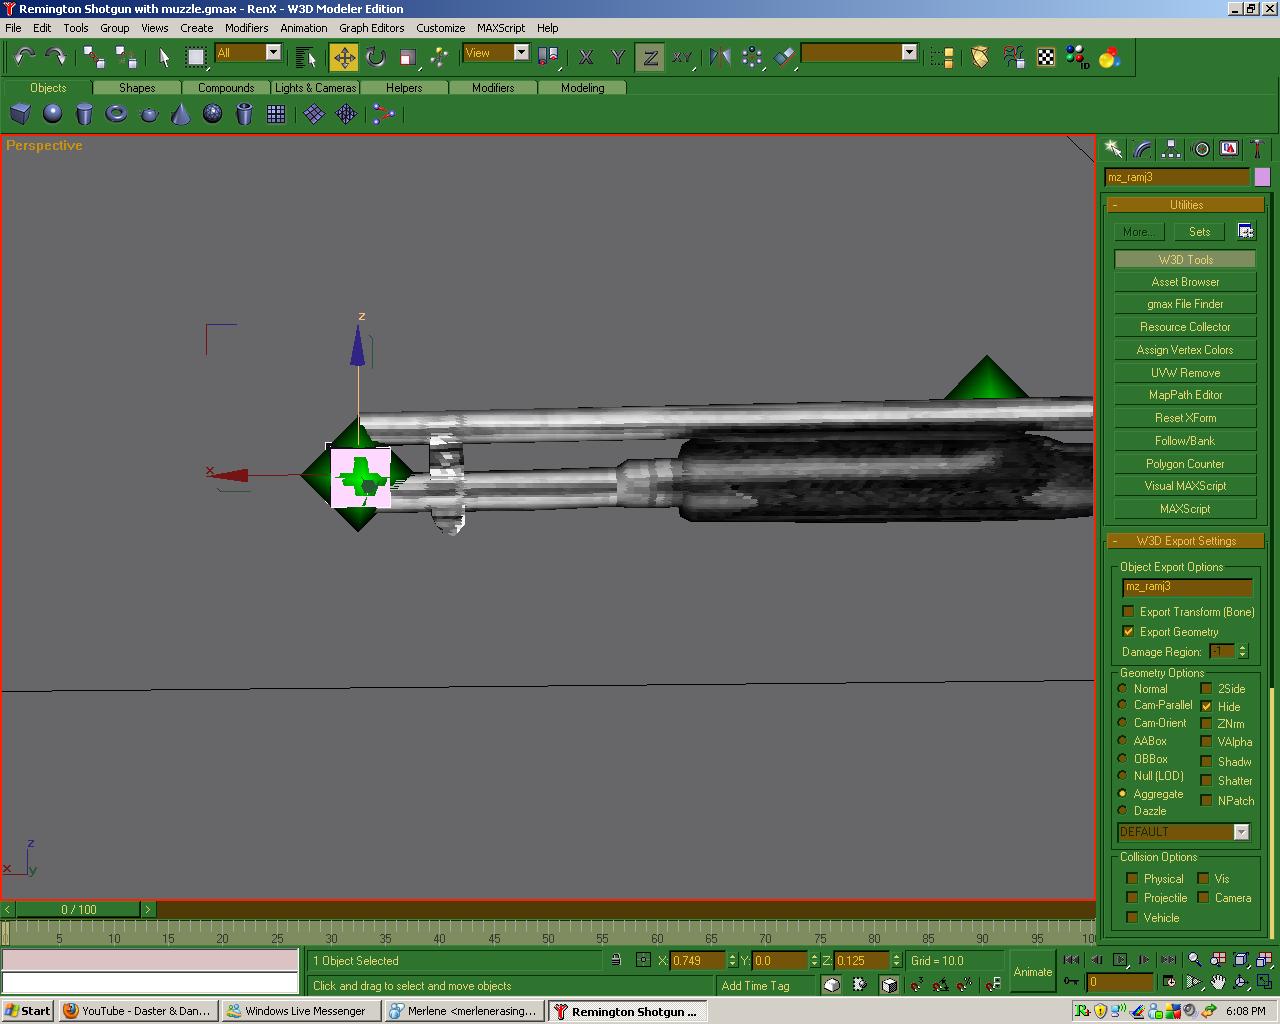Open the Material Editor colored spheres icon
The width and height of the screenshot is (1280, 1024).
[x=1109, y=58]
